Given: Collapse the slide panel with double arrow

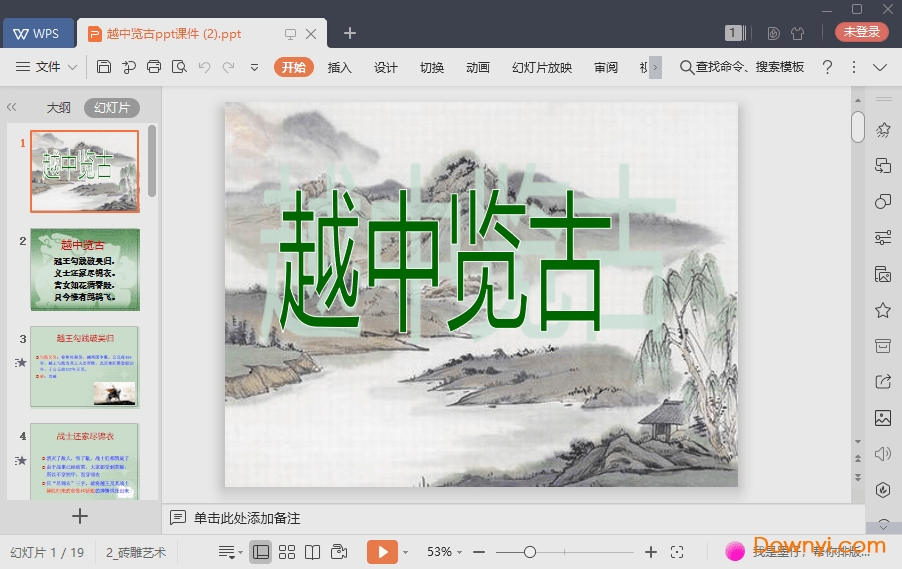Looking at the screenshot, I should [12, 107].
